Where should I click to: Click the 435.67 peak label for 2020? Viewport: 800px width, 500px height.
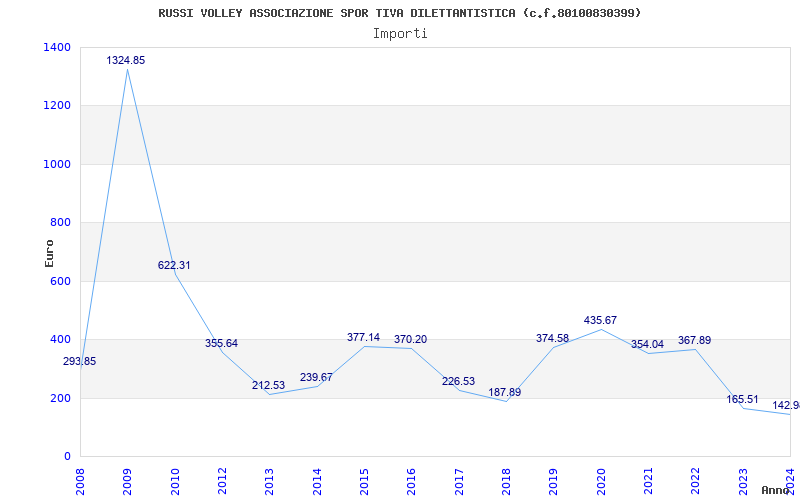click(600, 320)
